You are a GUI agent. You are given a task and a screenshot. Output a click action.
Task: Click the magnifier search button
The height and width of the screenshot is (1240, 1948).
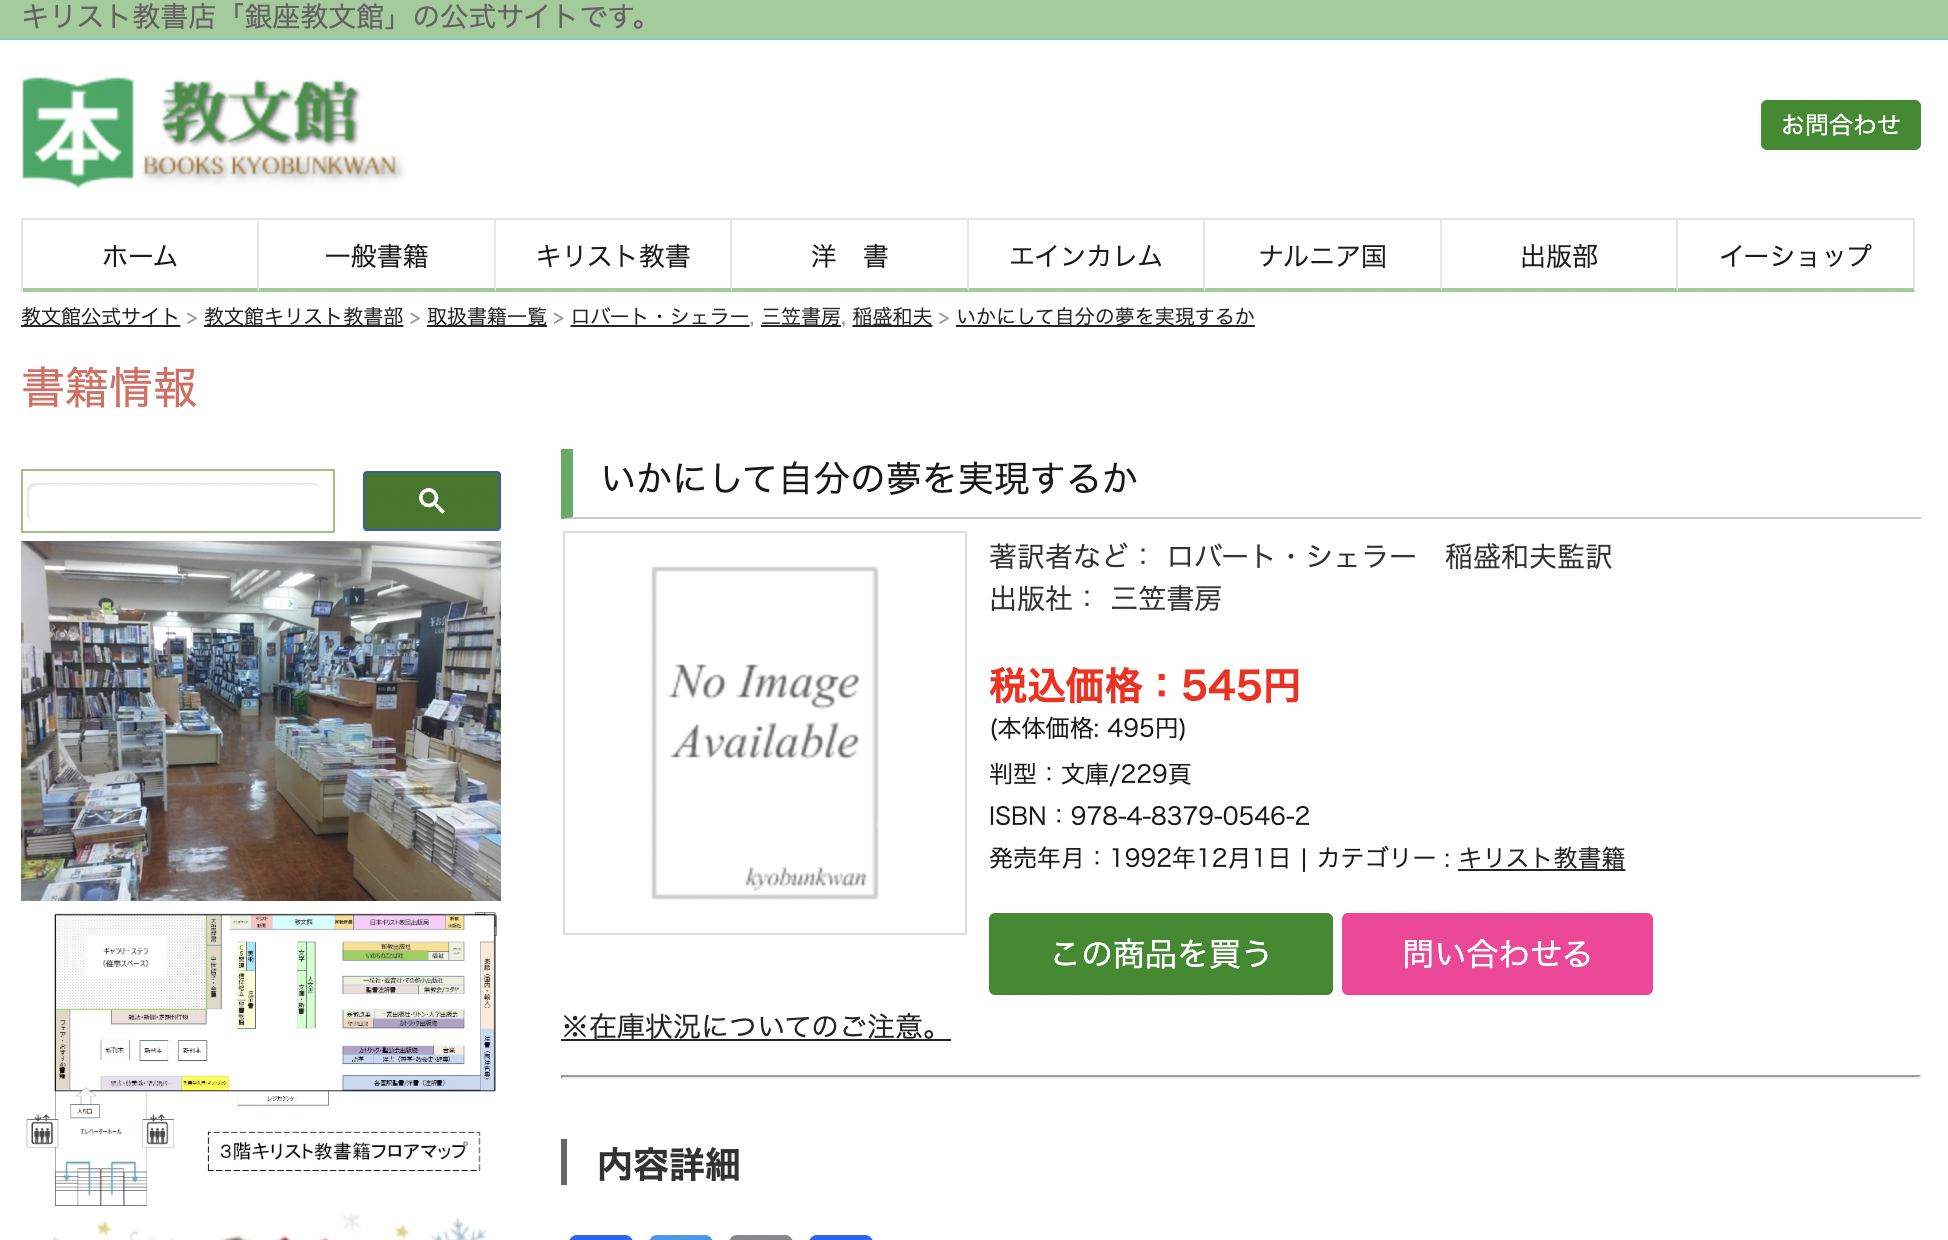point(432,501)
